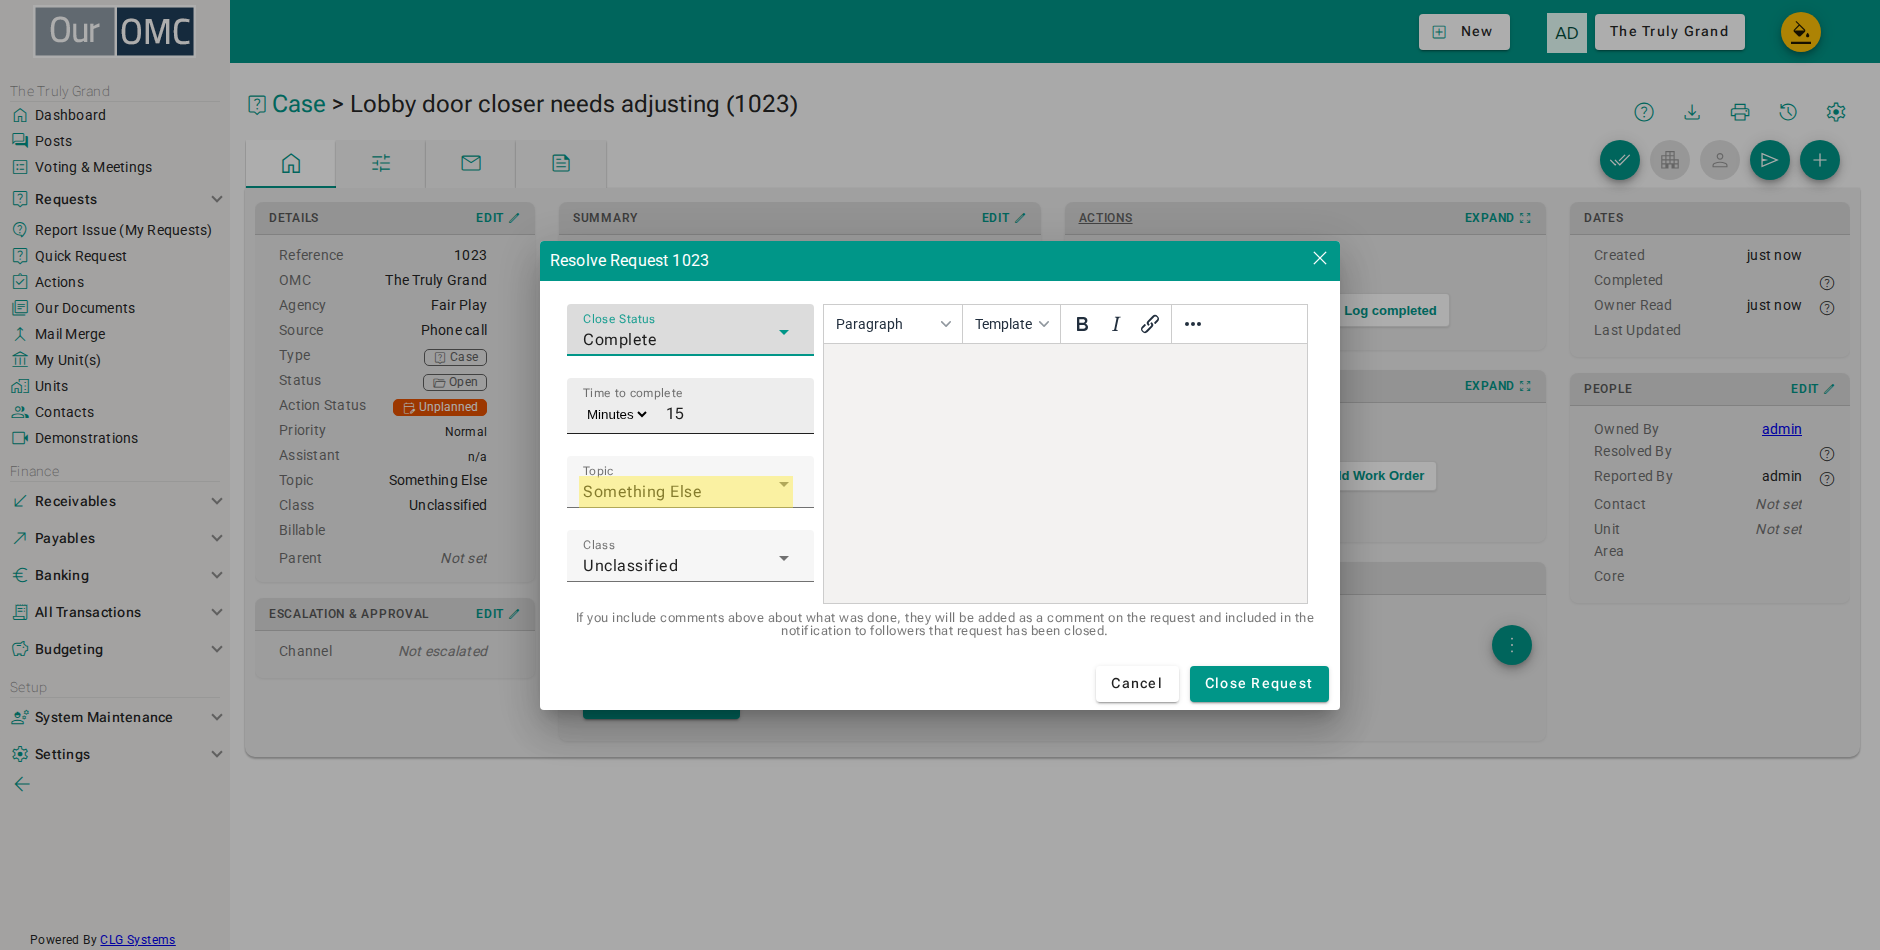The width and height of the screenshot is (1880, 950).
Task: Open the sliders settings tab
Action: [381, 163]
